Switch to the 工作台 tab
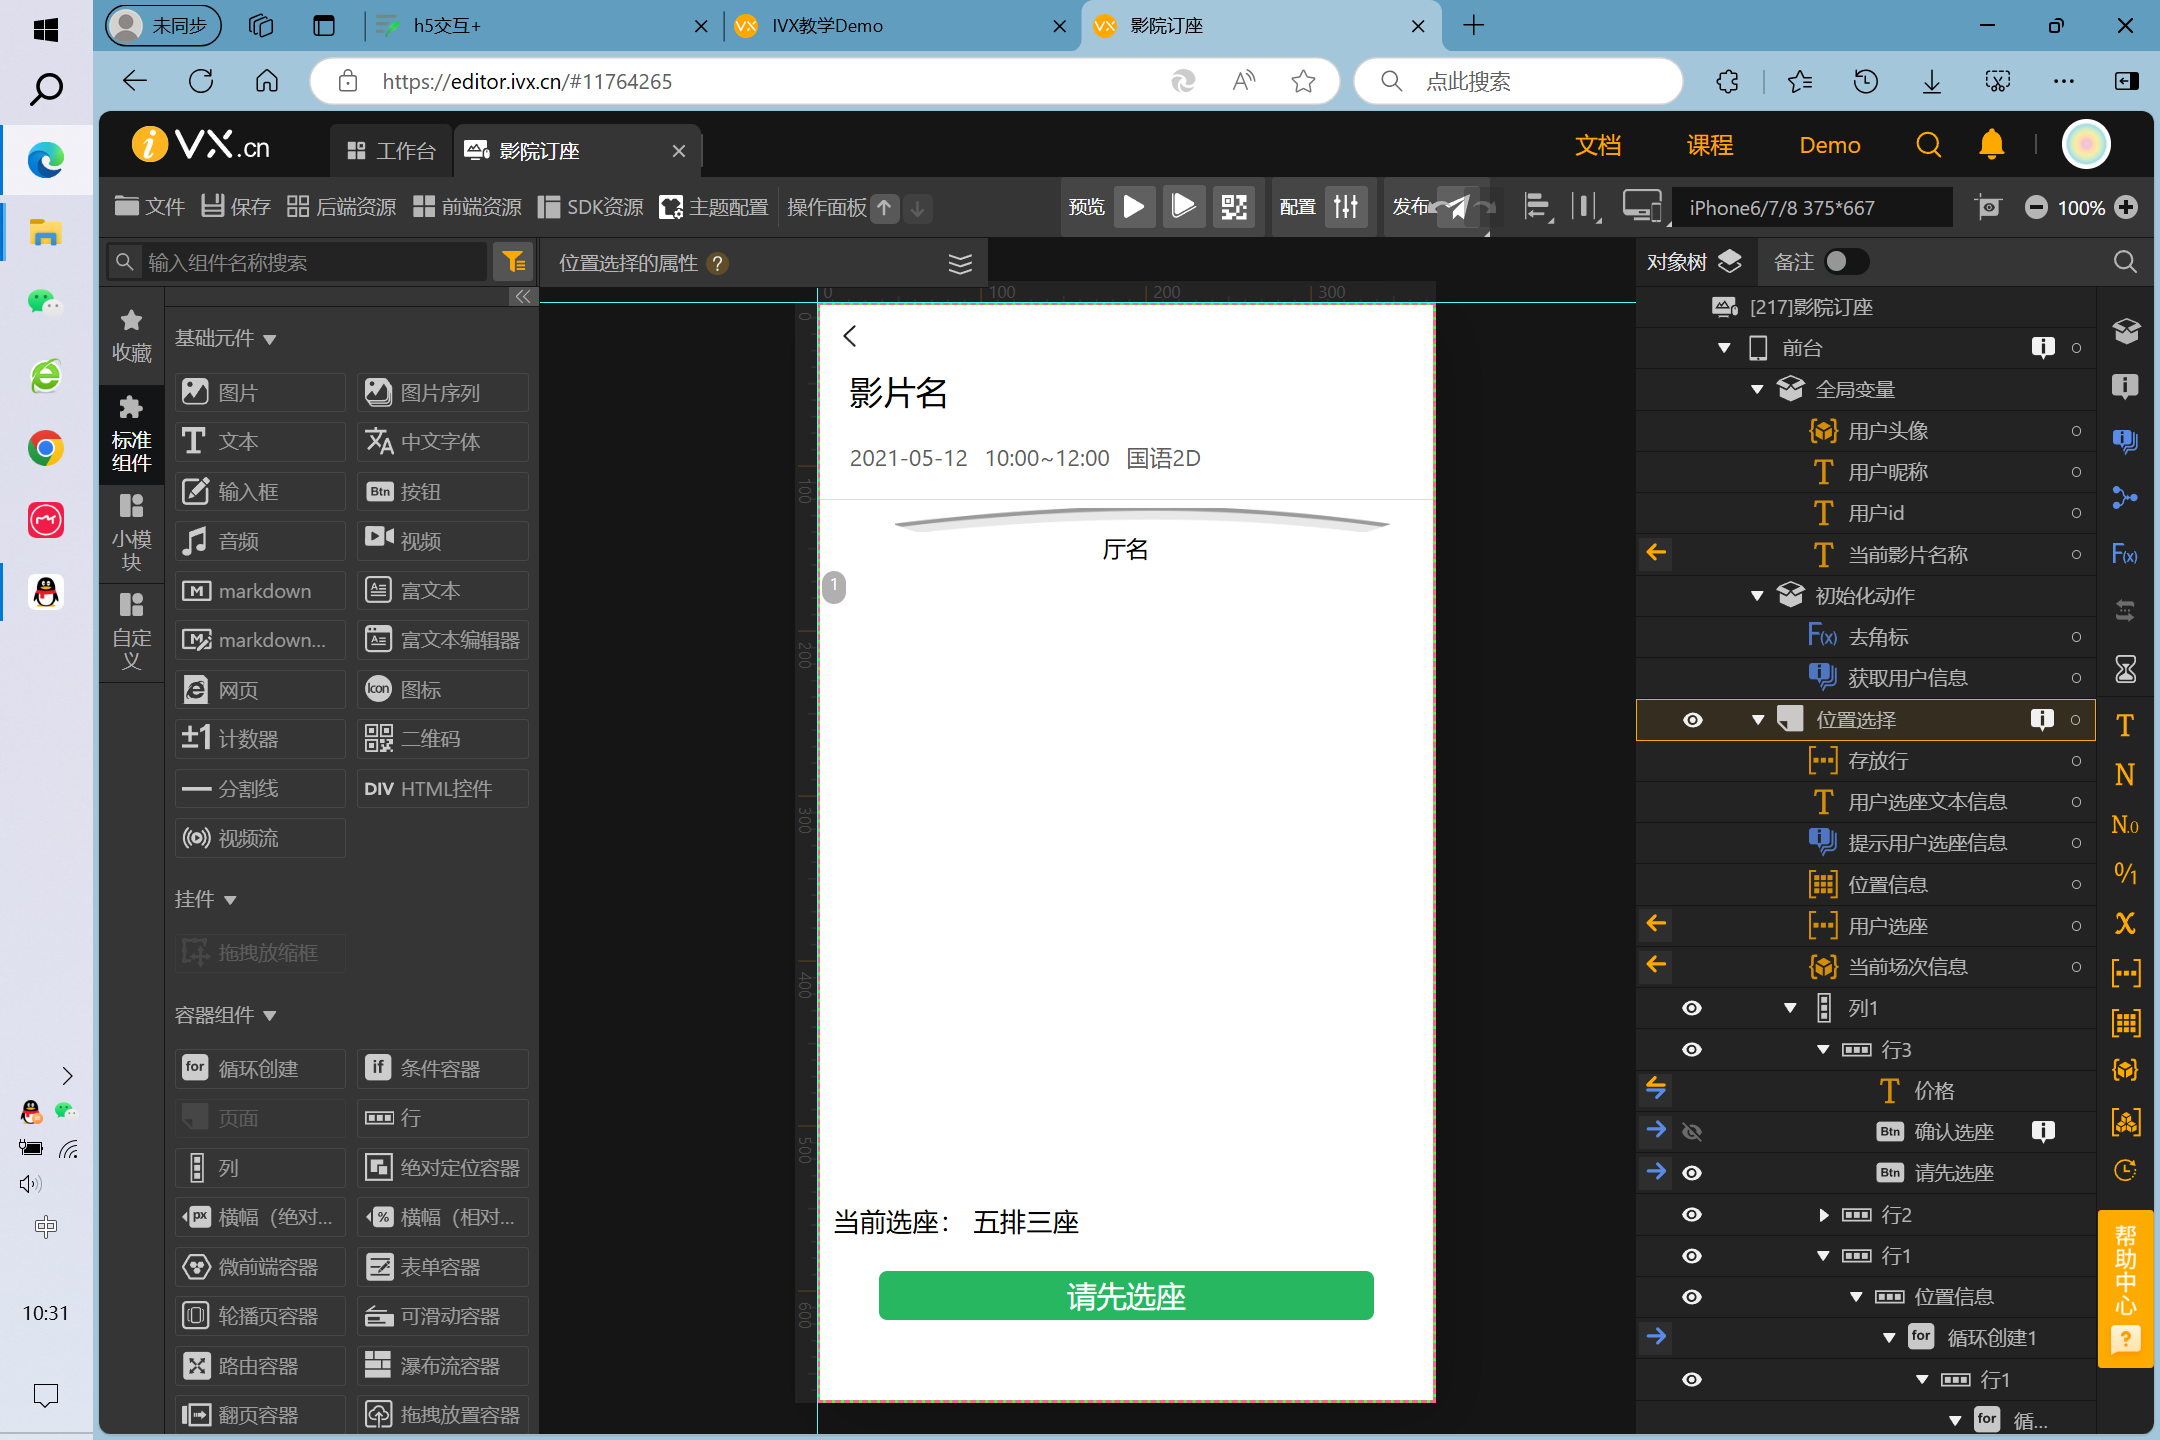2160x1440 pixels. point(392,151)
